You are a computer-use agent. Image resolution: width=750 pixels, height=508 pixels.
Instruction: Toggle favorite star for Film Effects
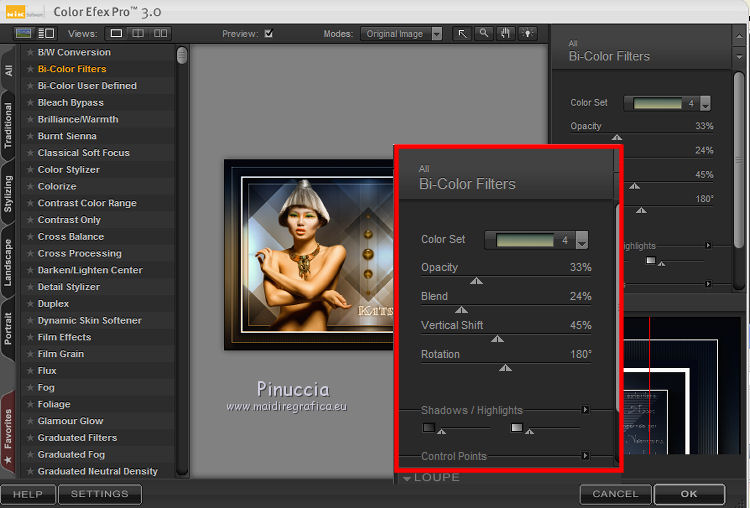[x=30, y=337]
